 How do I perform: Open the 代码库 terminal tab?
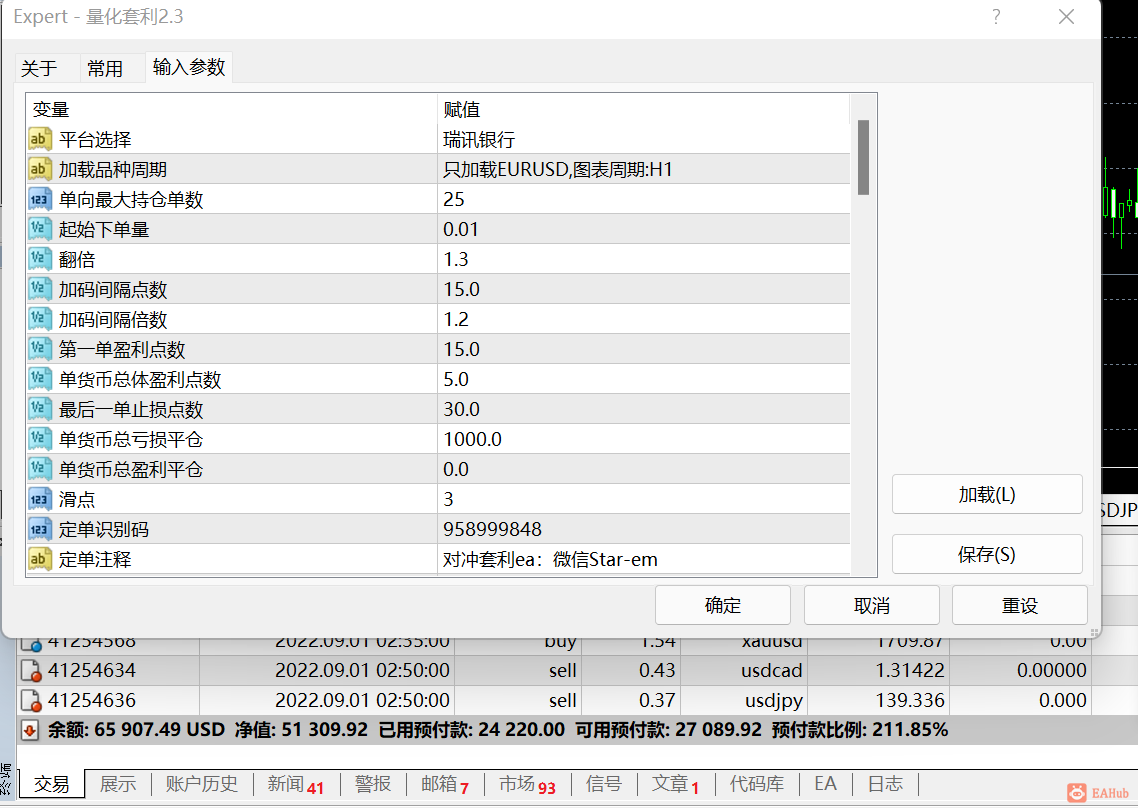[757, 784]
